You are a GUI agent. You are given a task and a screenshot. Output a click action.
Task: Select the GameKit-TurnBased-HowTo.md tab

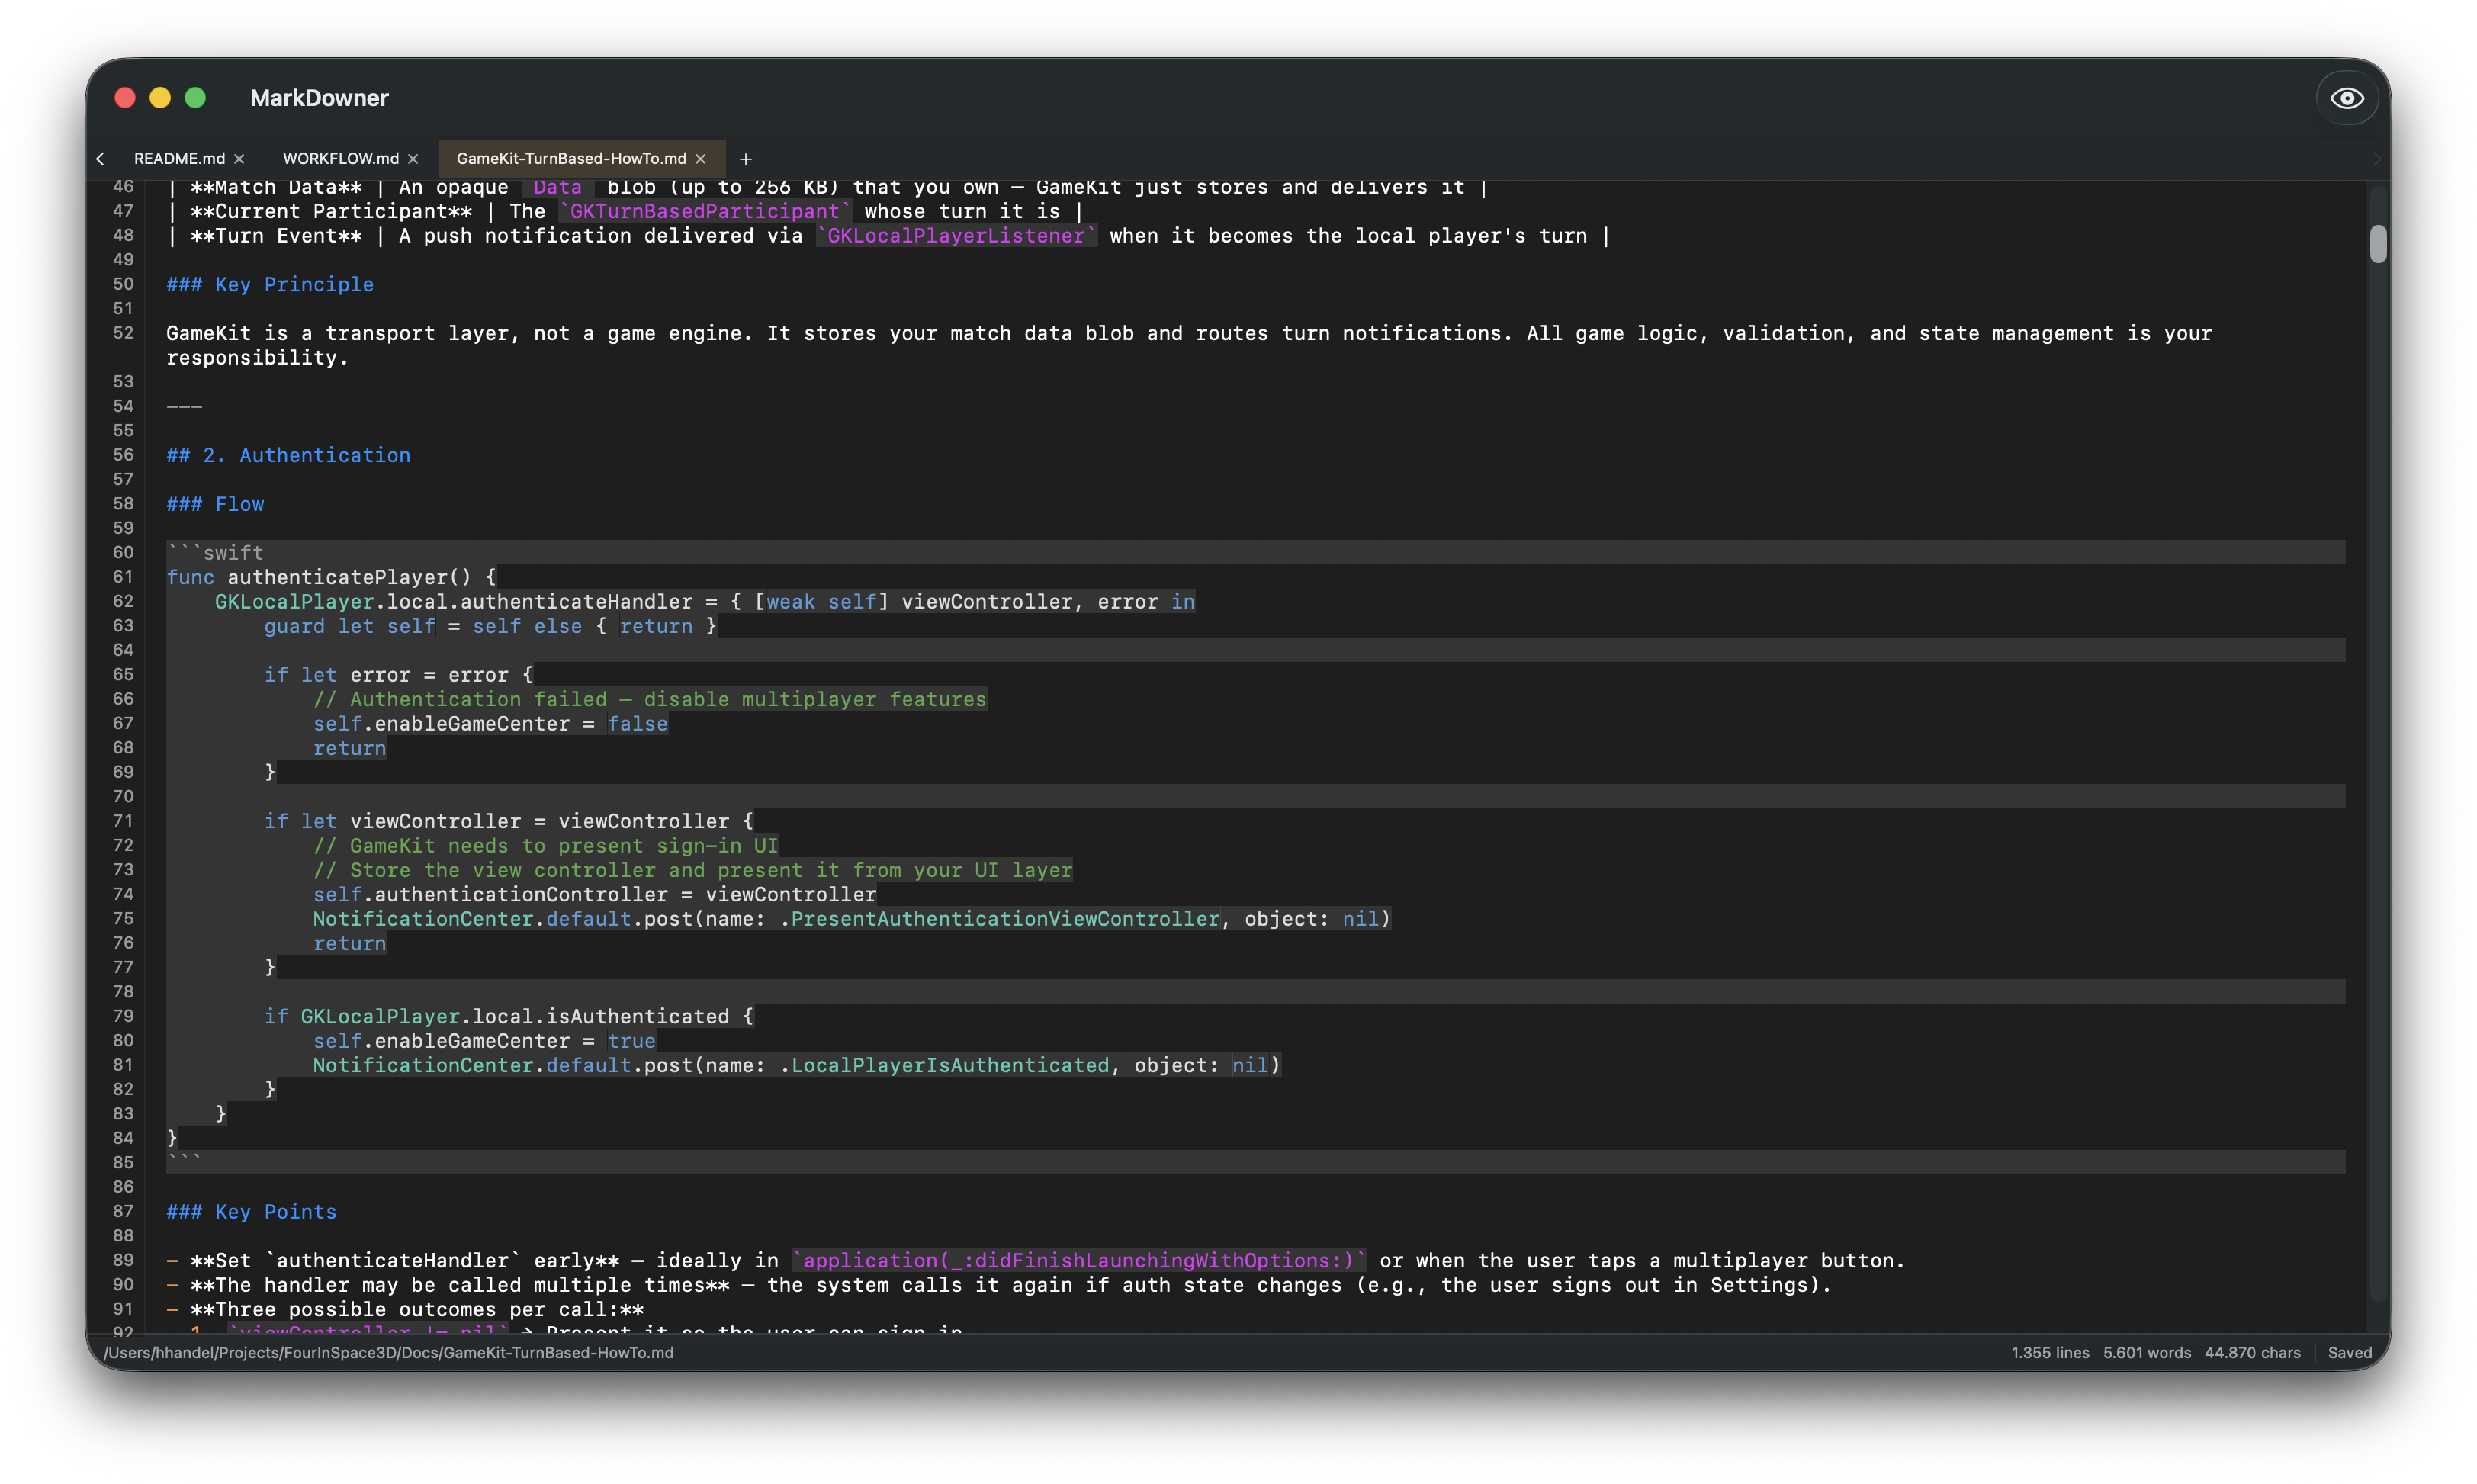[571, 158]
